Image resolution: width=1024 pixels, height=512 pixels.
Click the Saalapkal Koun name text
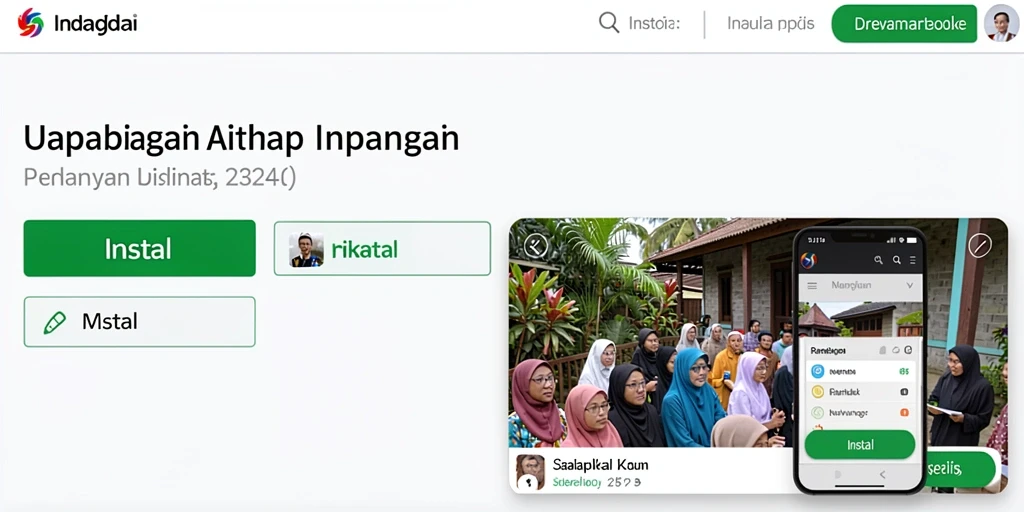[600, 465]
